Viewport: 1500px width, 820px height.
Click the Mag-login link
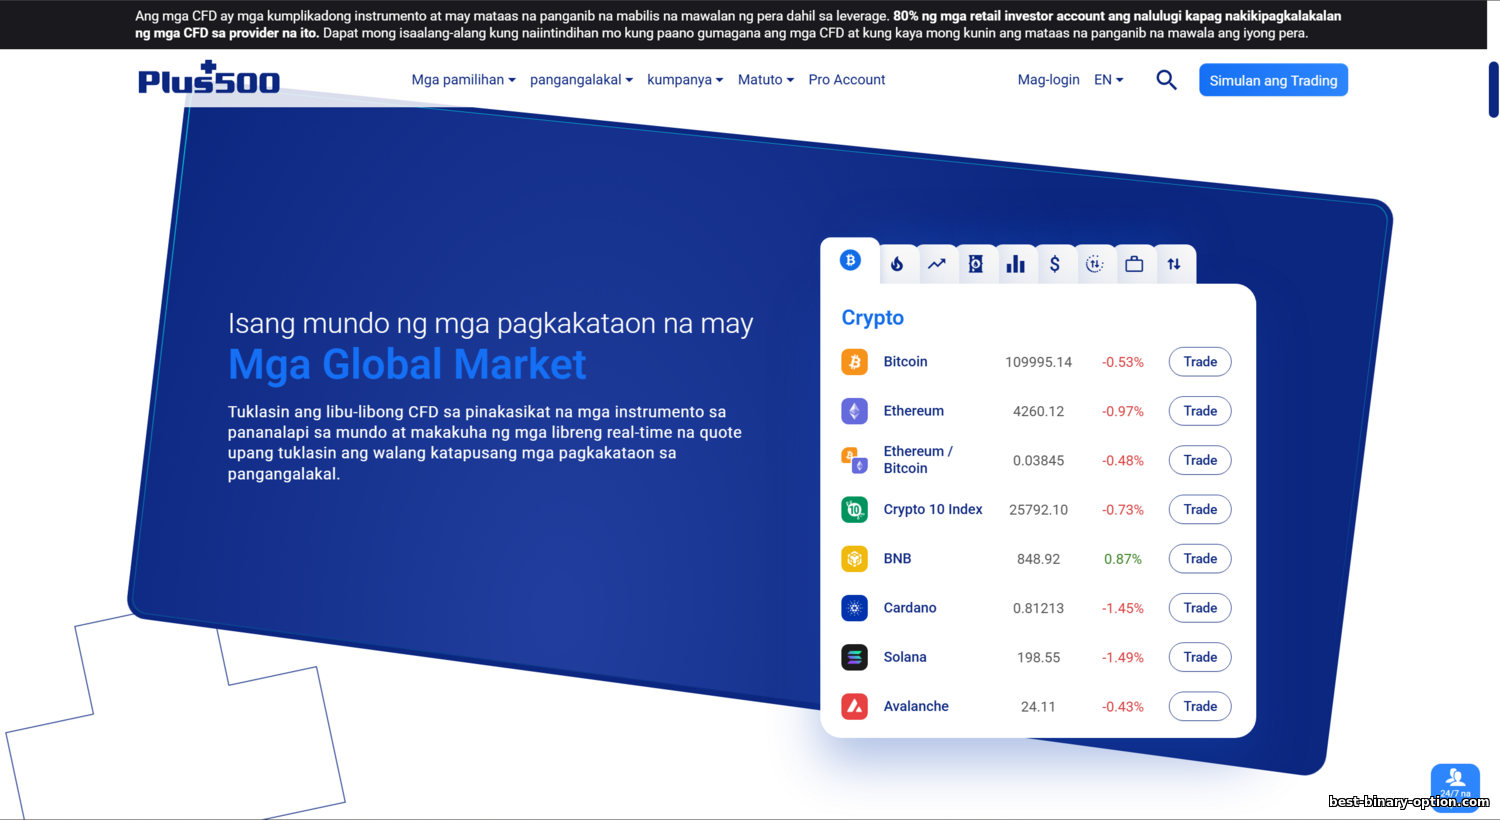click(x=1048, y=80)
